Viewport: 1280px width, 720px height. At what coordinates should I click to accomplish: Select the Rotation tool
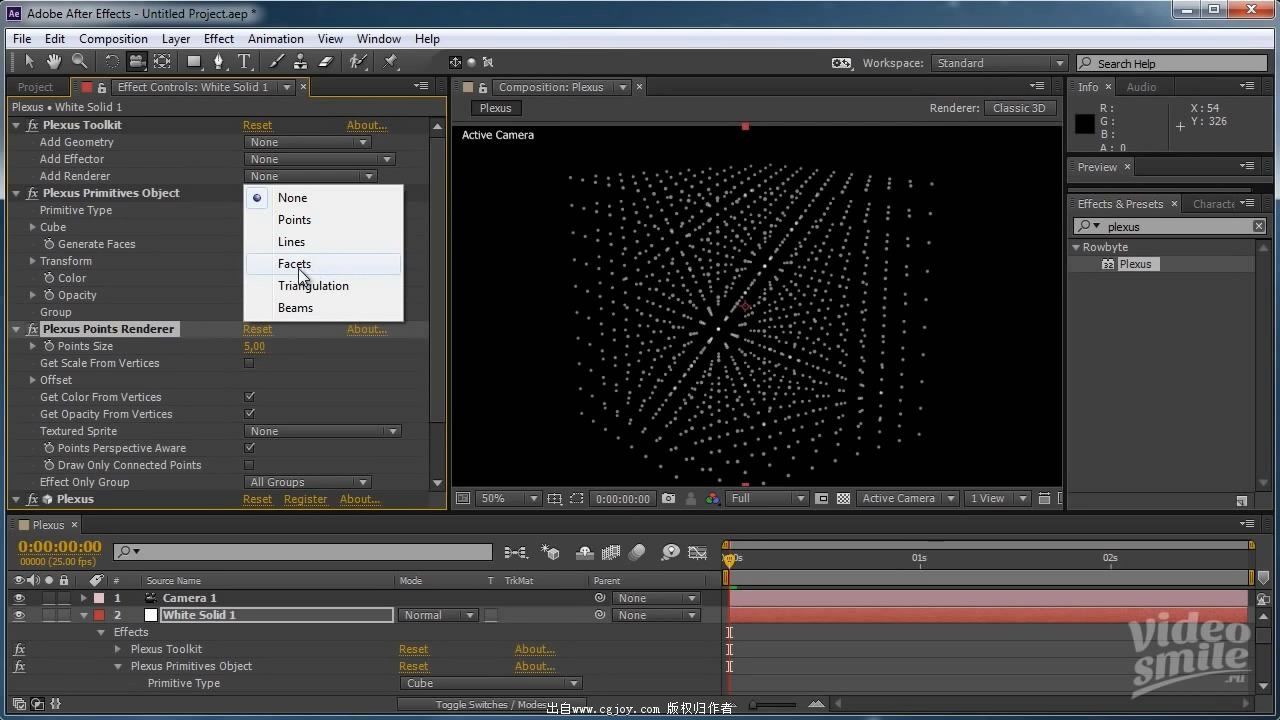(111, 62)
